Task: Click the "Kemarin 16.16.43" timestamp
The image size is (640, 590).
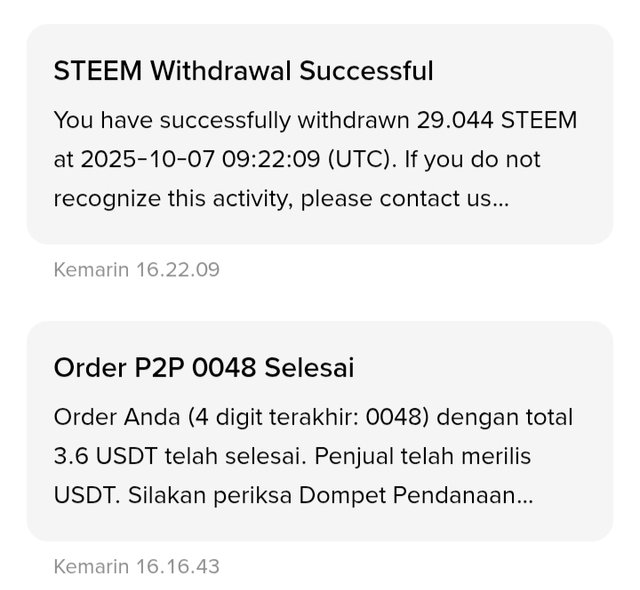Action: pyautogui.click(x=136, y=566)
